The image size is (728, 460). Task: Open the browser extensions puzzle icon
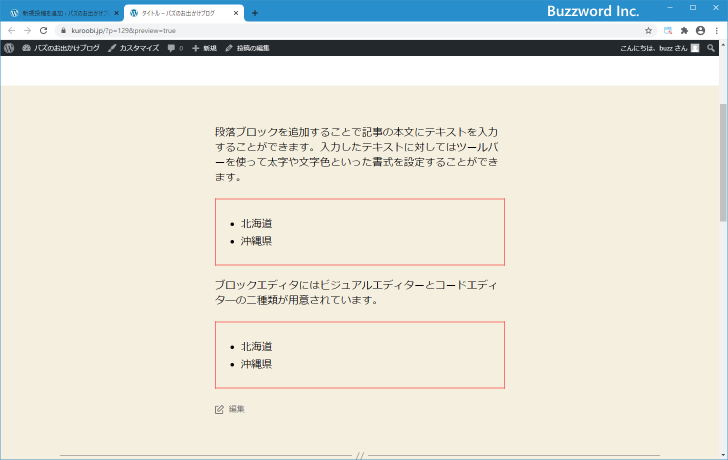(x=684, y=31)
